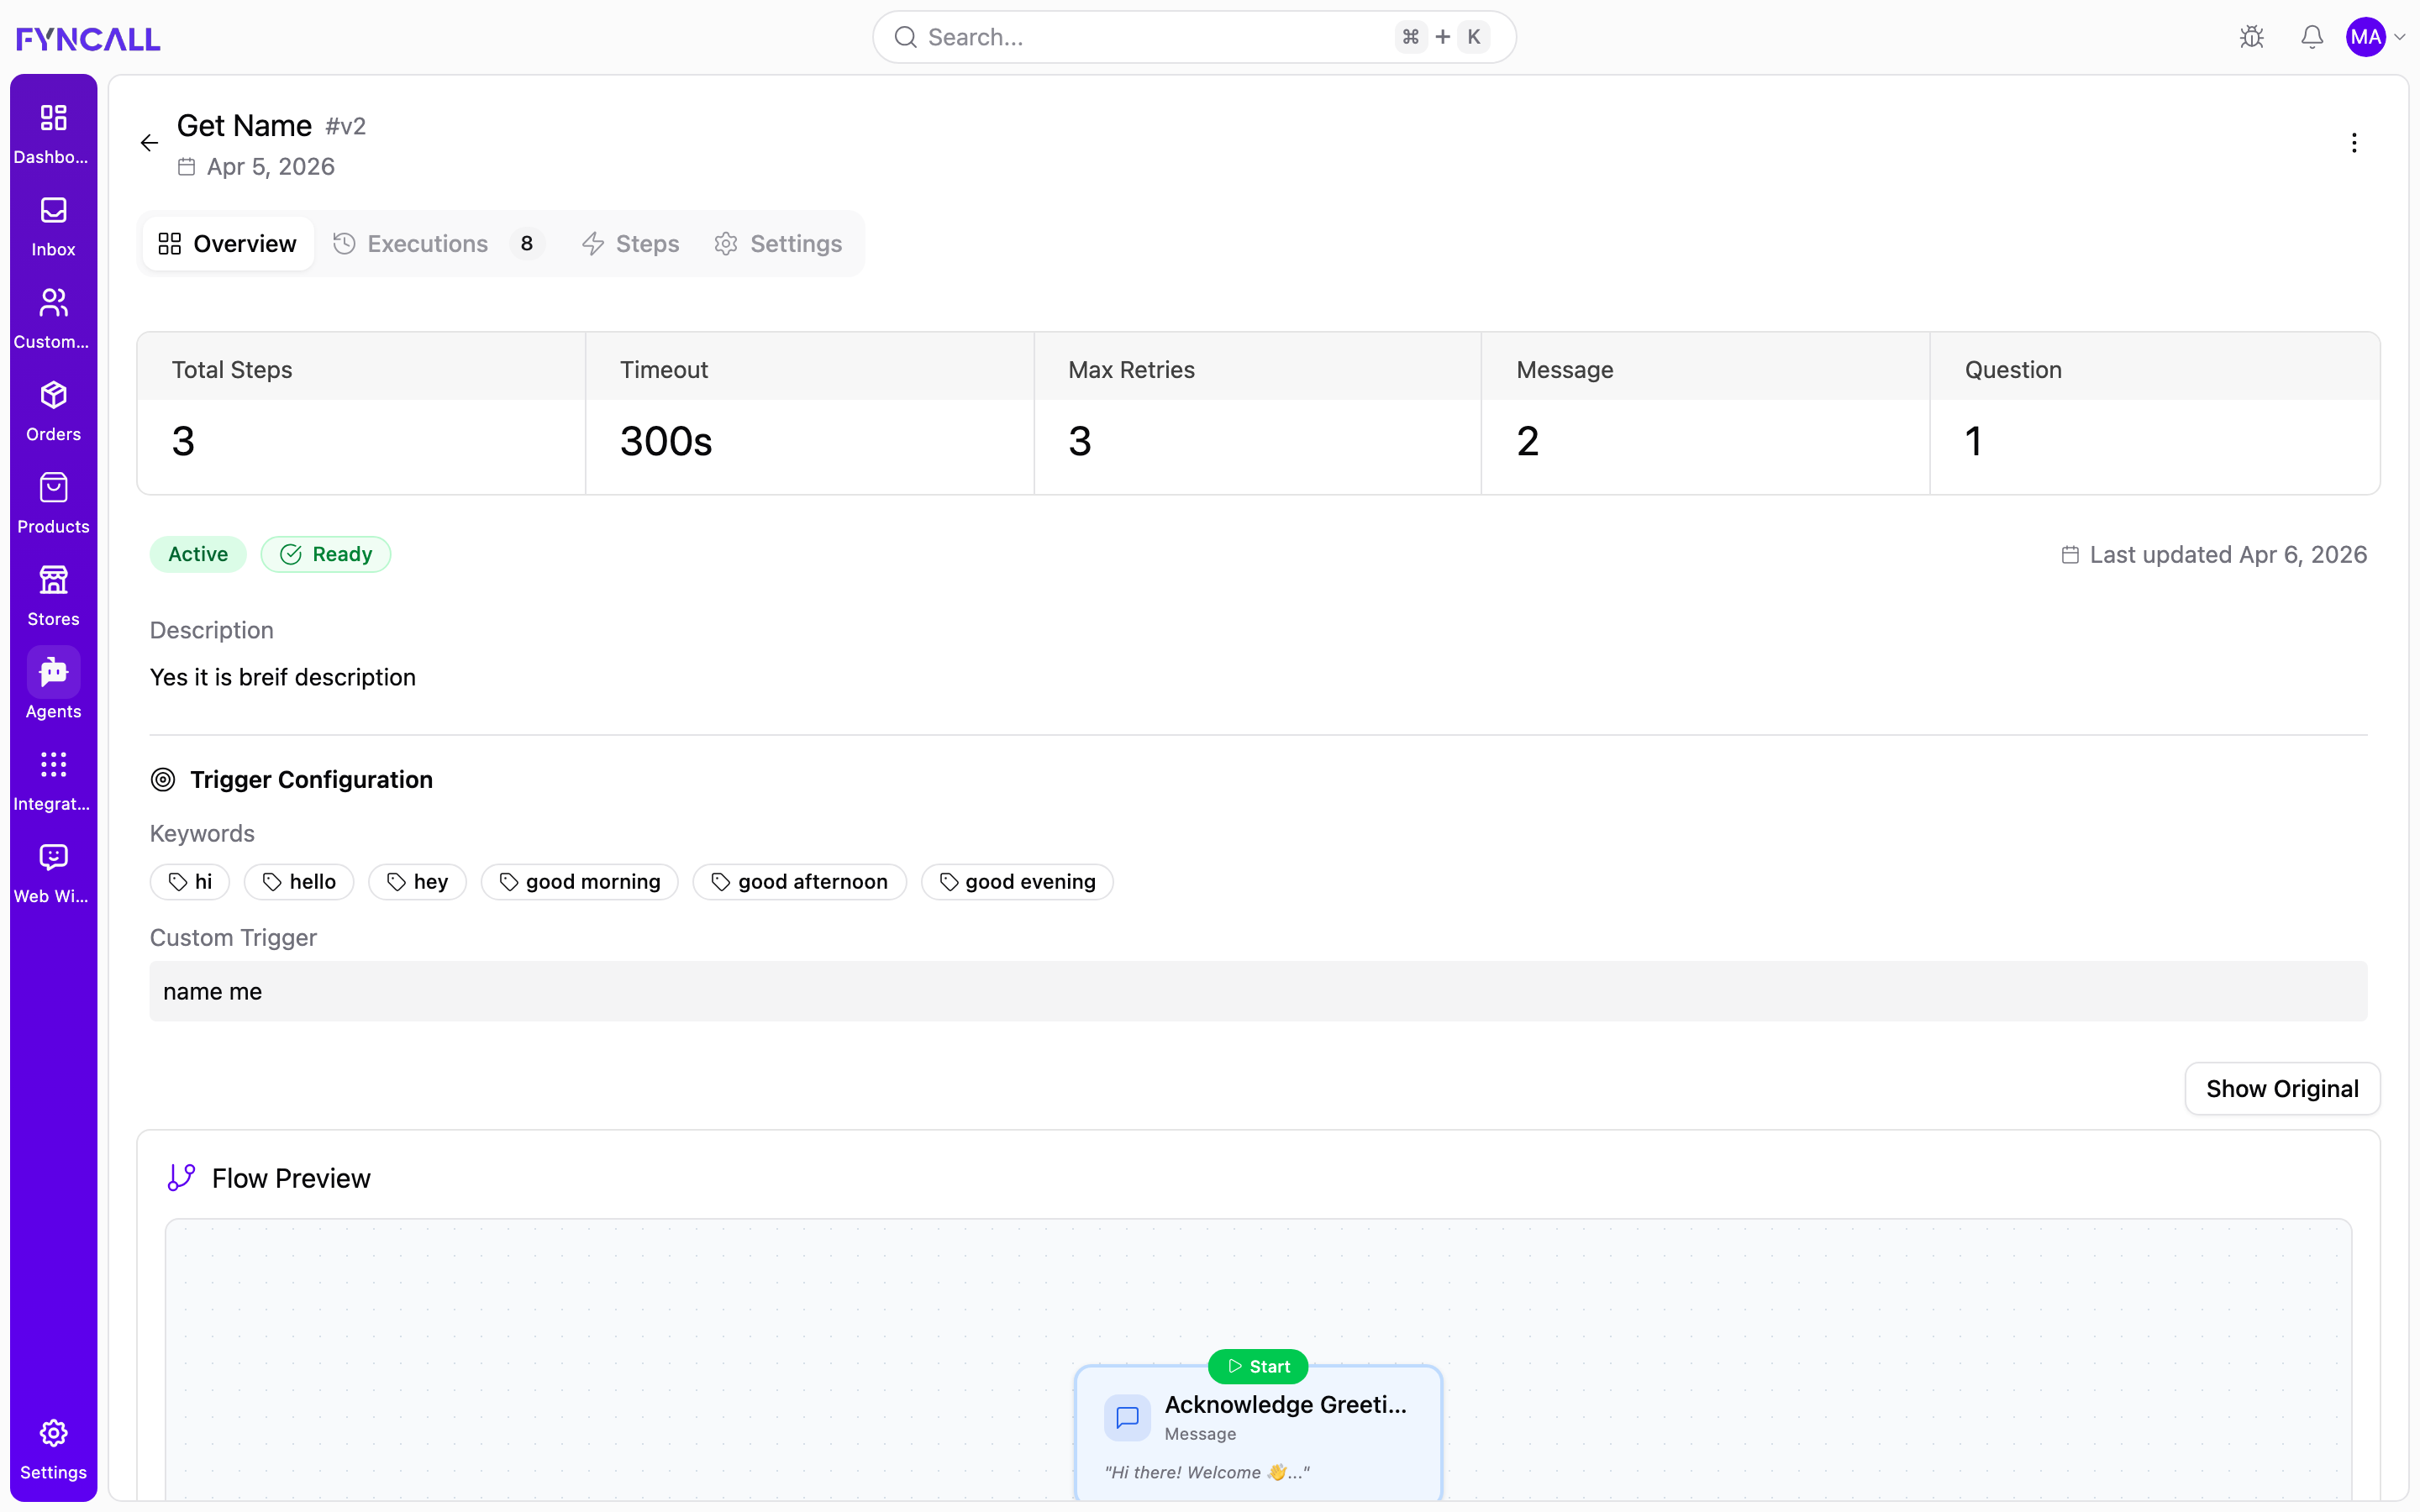The image size is (2420, 1512).
Task: Select the 'good afternoon' keyword tag
Action: (x=799, y=882)
